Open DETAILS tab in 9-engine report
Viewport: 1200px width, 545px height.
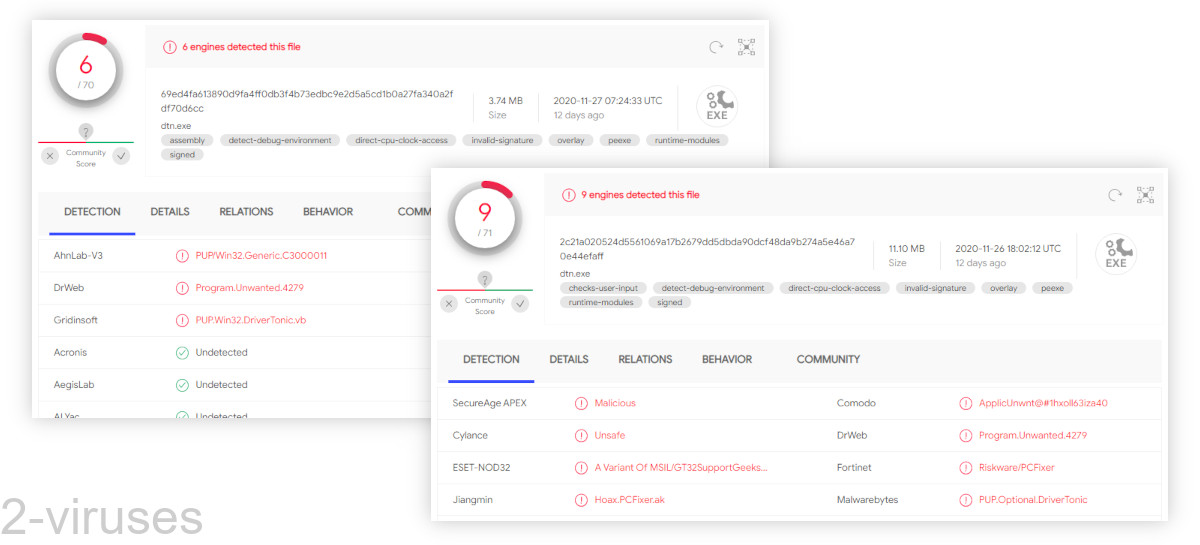point(569,360)
